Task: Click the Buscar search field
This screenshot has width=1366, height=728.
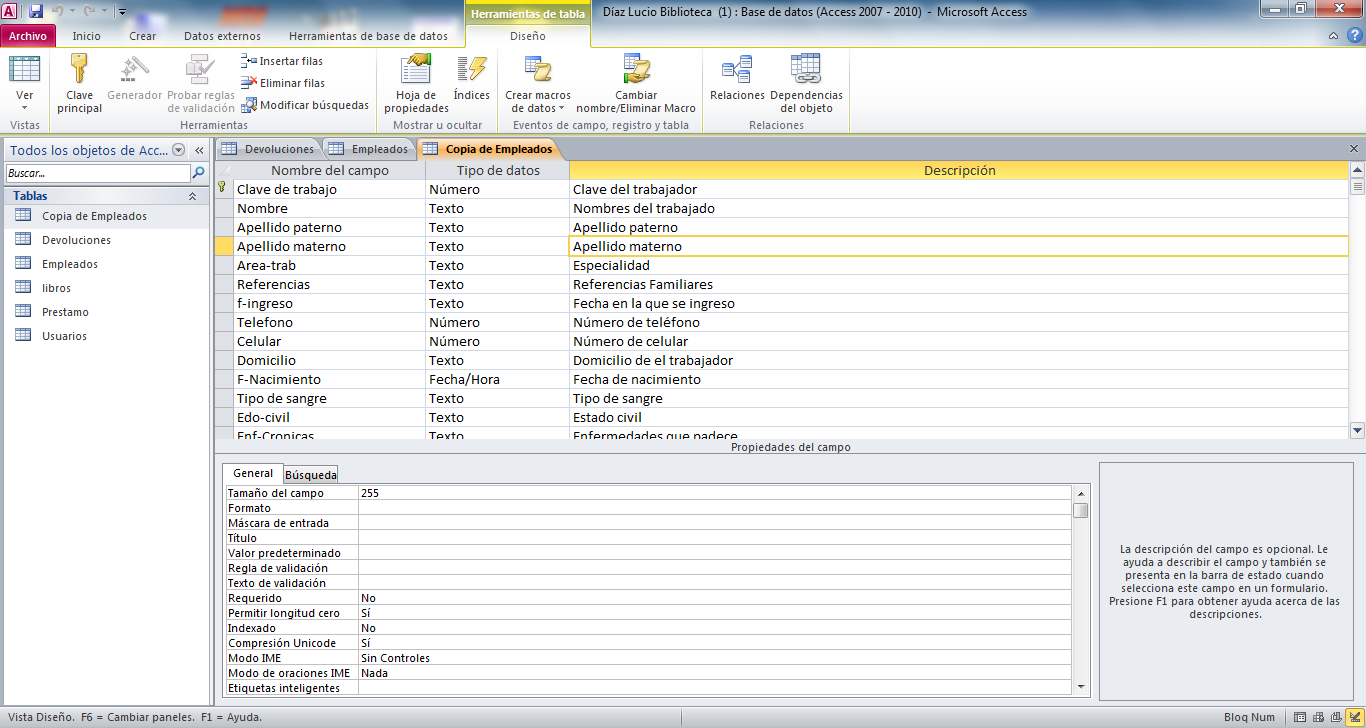Action: (96, 173)
